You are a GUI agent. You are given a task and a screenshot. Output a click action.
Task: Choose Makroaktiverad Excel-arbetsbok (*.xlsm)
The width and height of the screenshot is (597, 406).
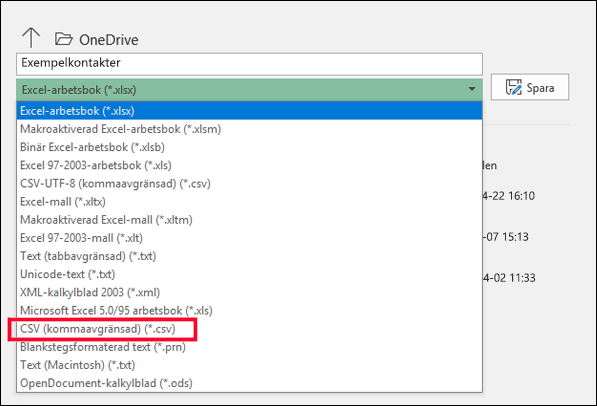click(x=249, y=129)
